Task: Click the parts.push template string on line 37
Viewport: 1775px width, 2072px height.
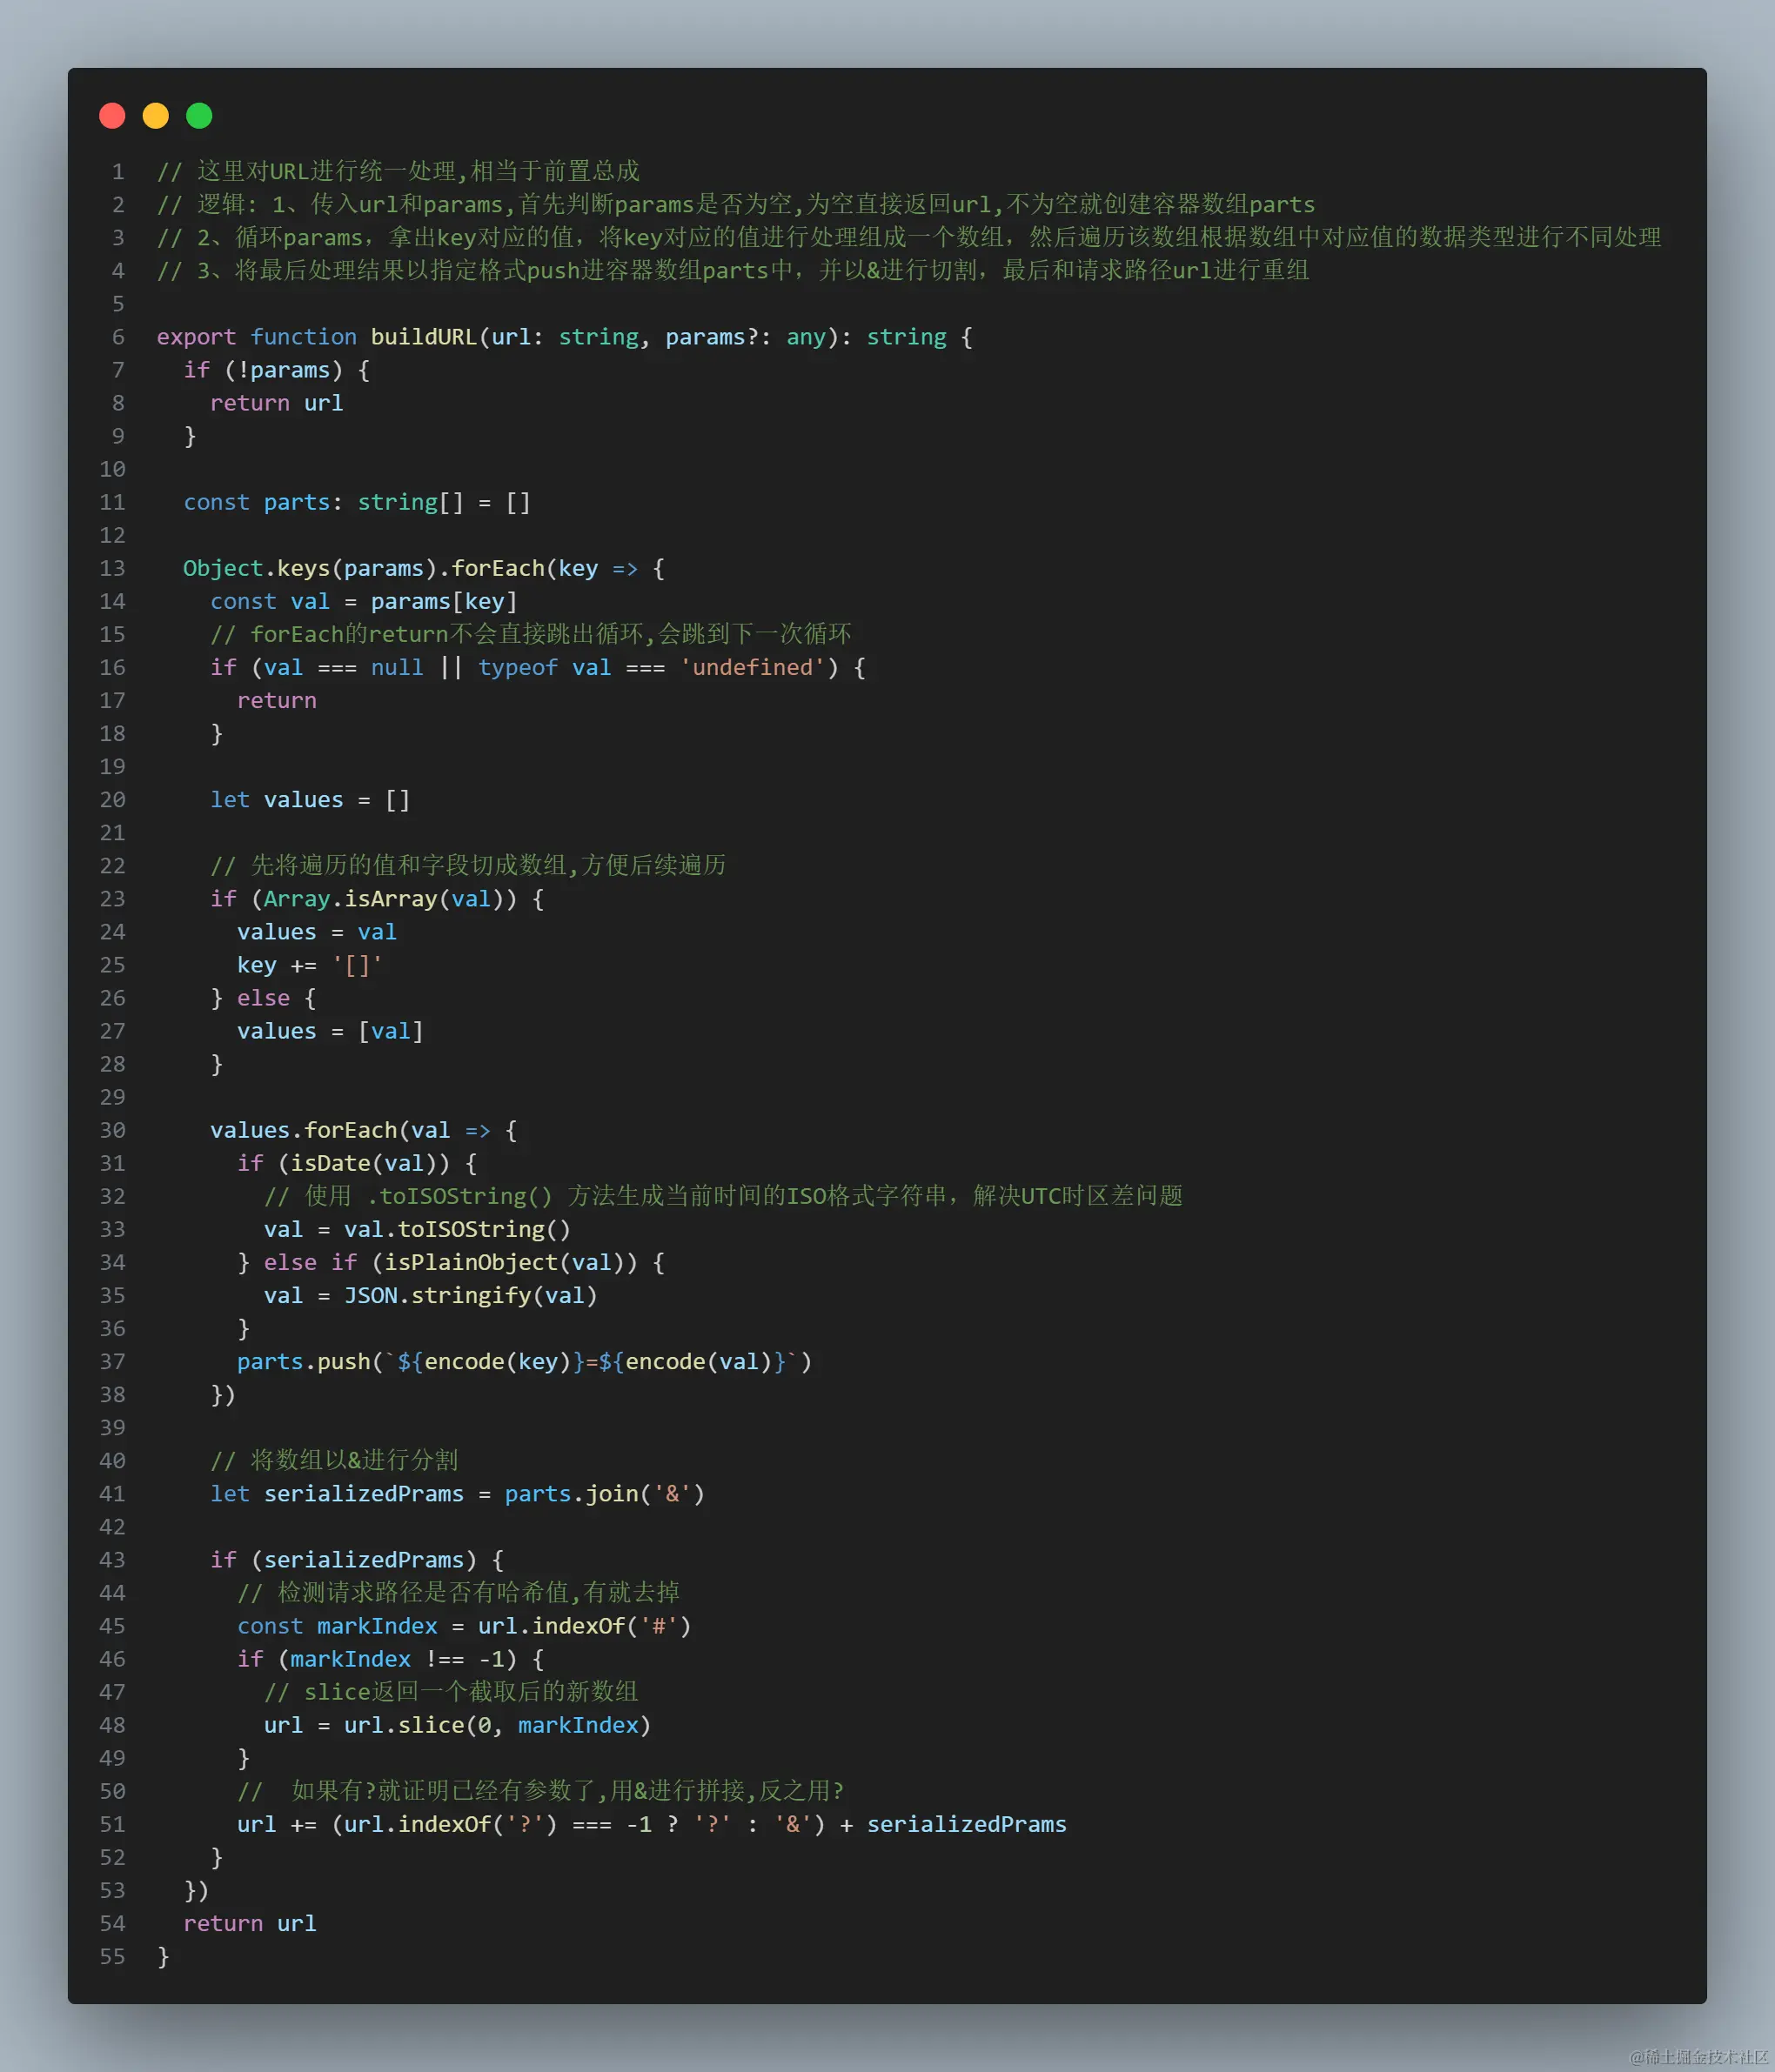Action: click(x=520, y=1361)
